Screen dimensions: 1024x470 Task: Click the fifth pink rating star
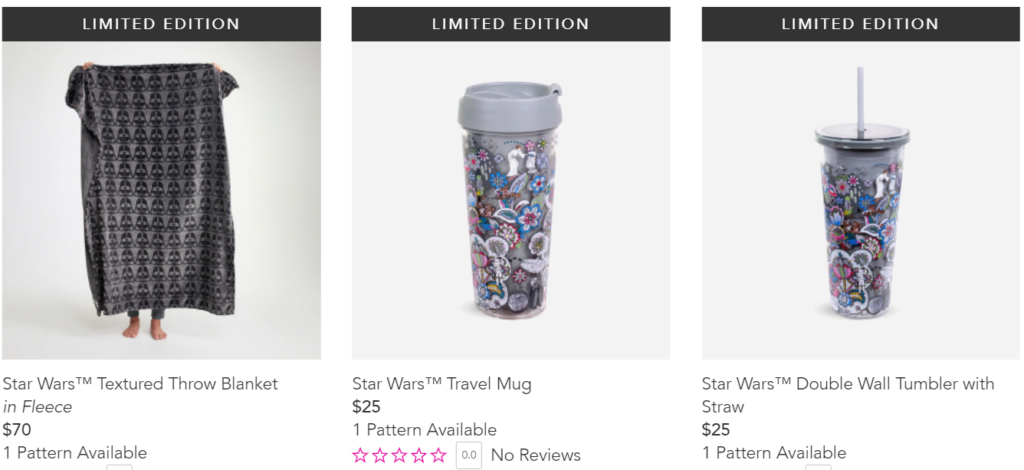(x=438, y=455)
